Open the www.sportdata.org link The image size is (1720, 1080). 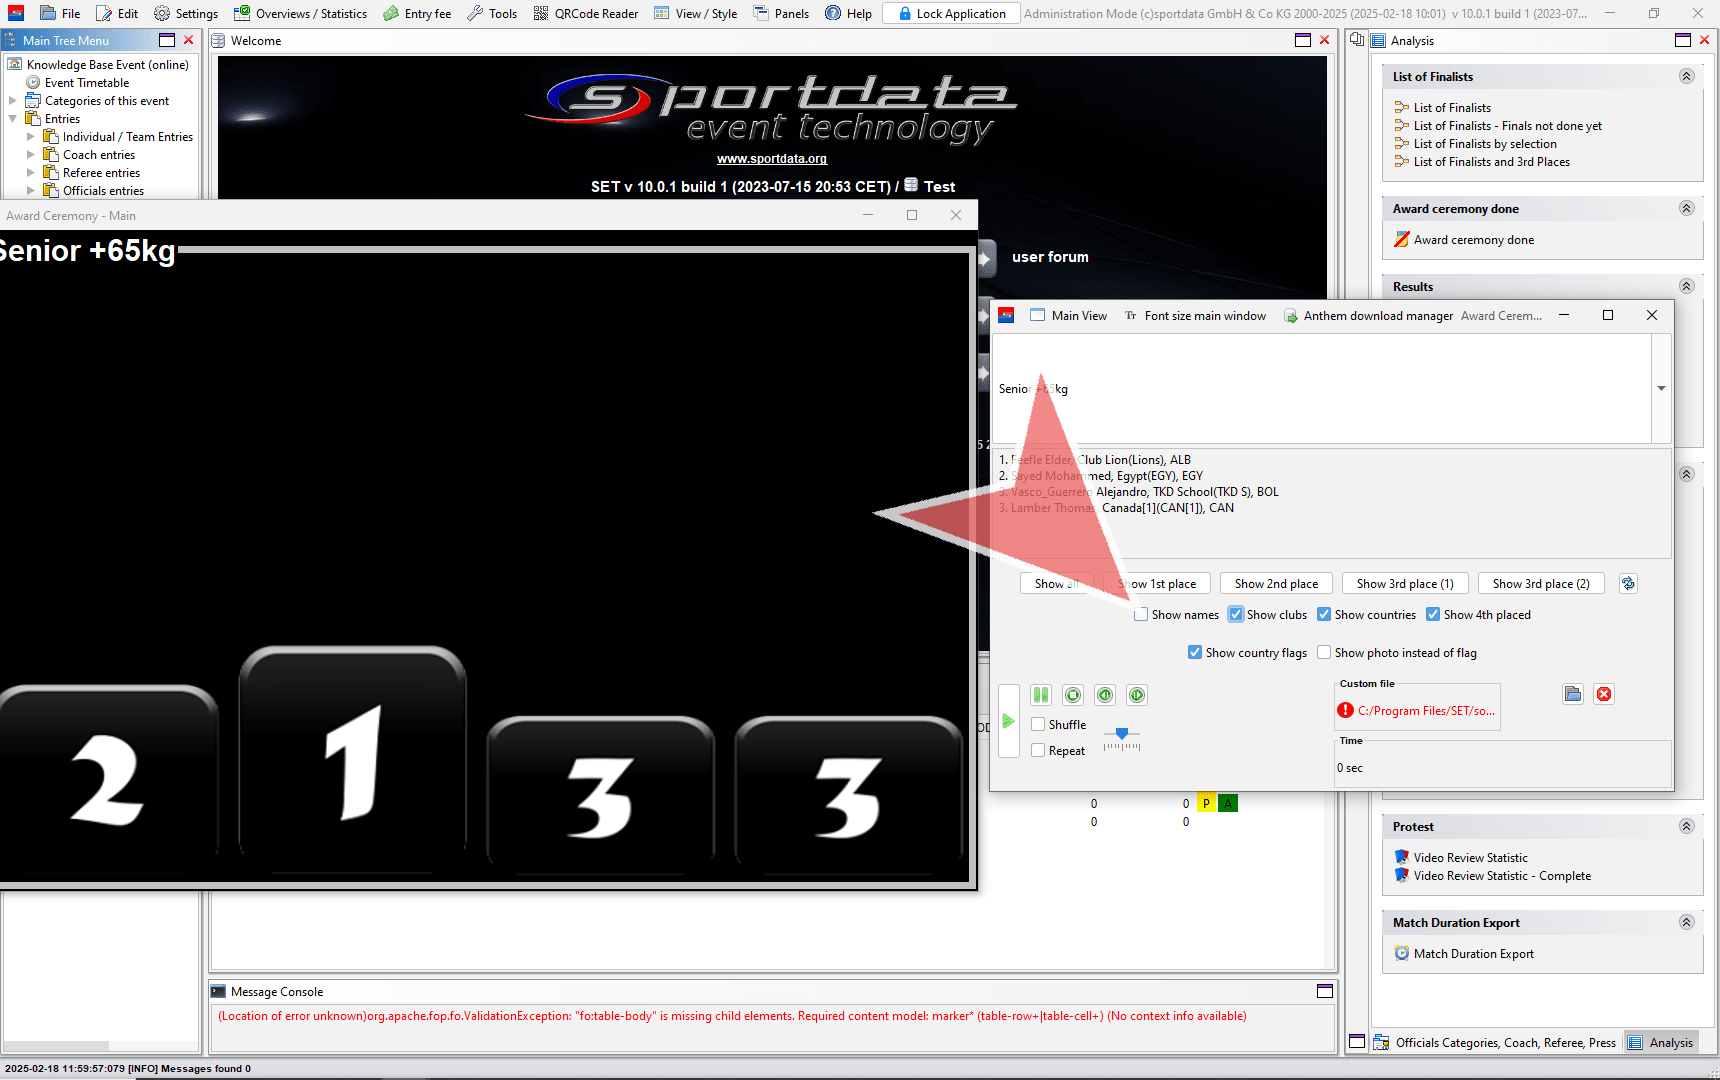point(771,159)
